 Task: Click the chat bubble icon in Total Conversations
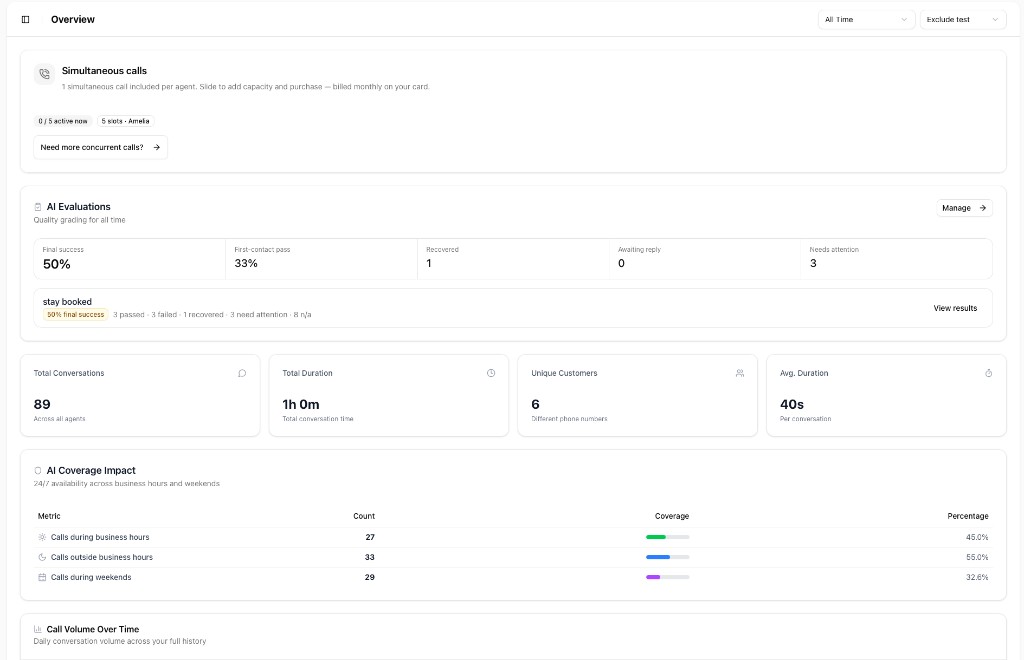pyautogui.click(x=242, y=373)
